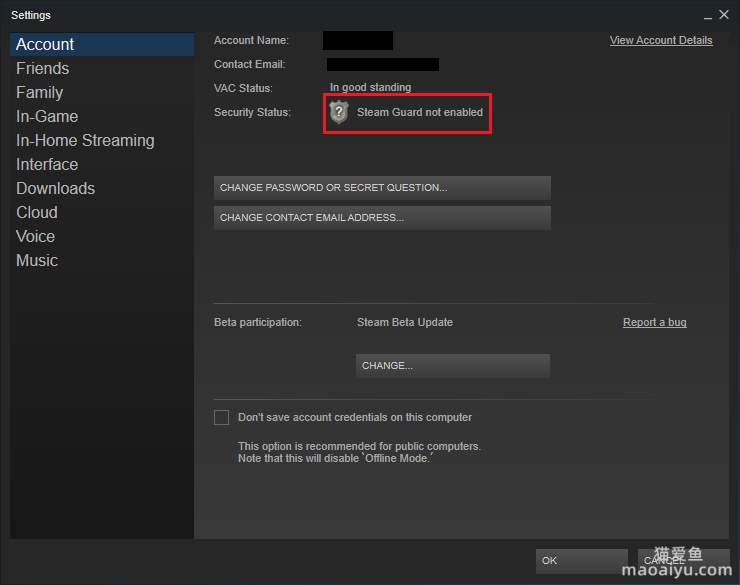Click the Account Name label
The image size is (740, 585).
(251, 41)
